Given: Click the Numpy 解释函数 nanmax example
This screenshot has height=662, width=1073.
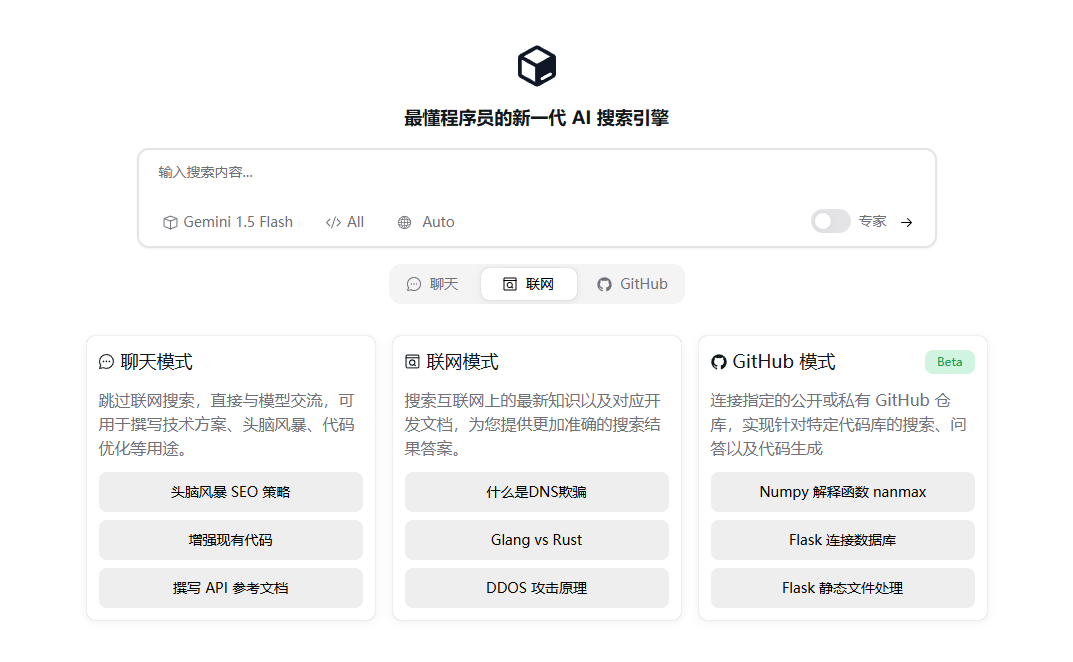Looking at the screenshot, I should [842, 492].
